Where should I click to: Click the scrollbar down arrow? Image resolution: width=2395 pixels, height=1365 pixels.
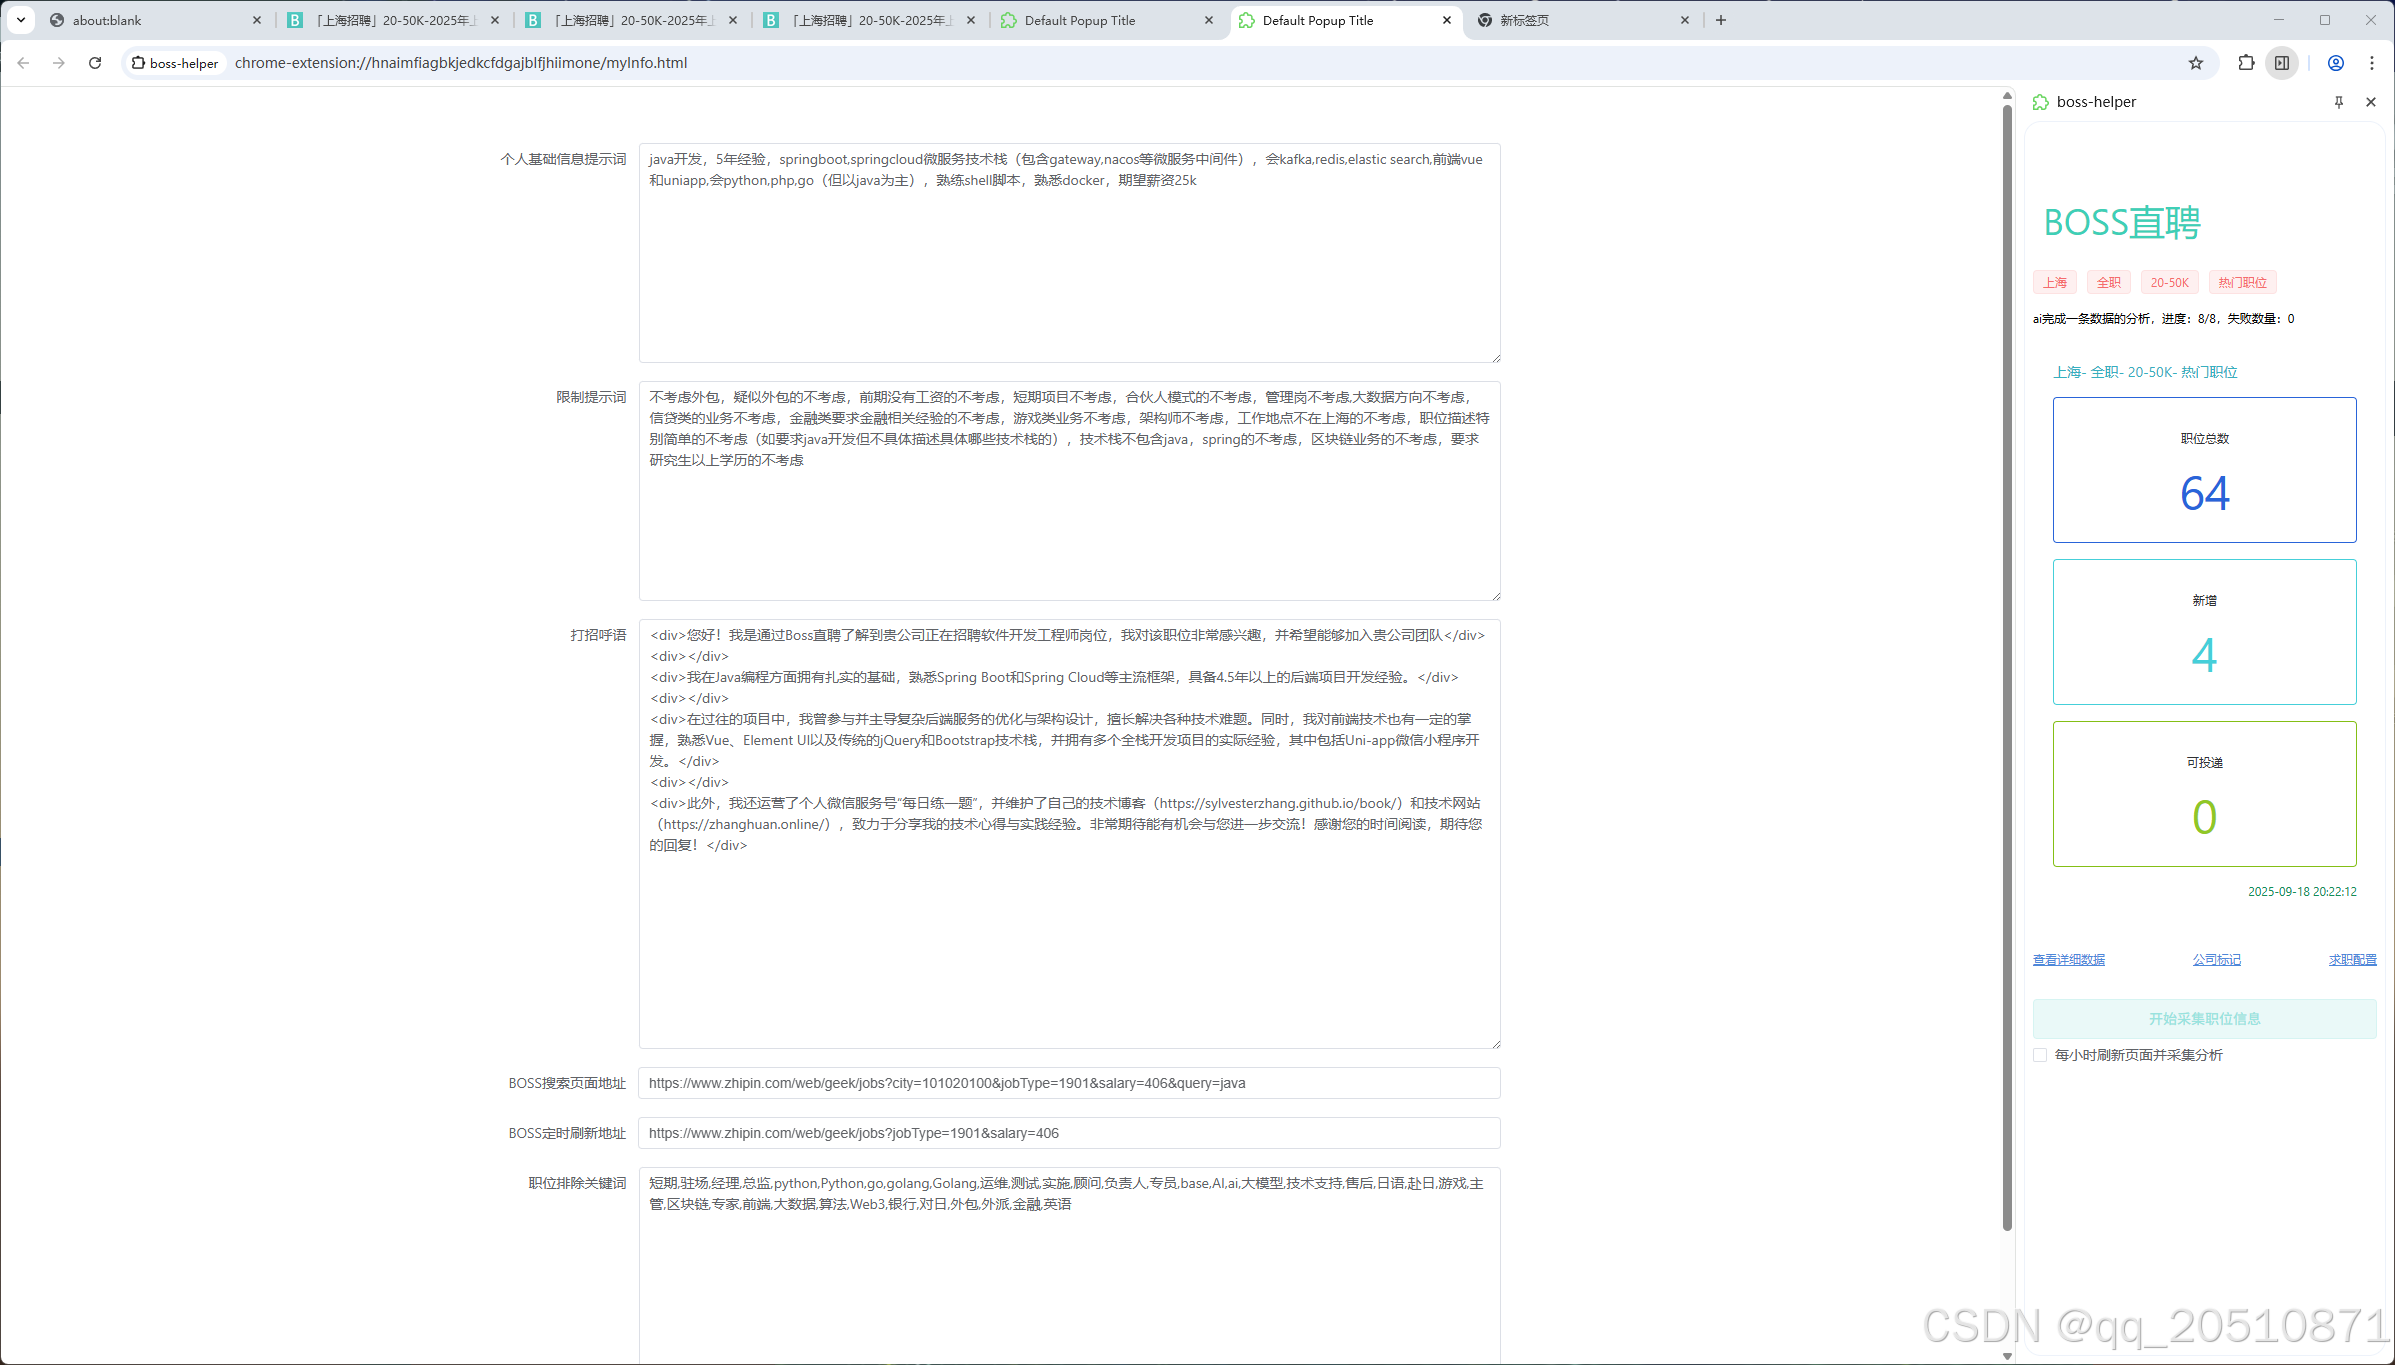click(x=2007, y=1356)
